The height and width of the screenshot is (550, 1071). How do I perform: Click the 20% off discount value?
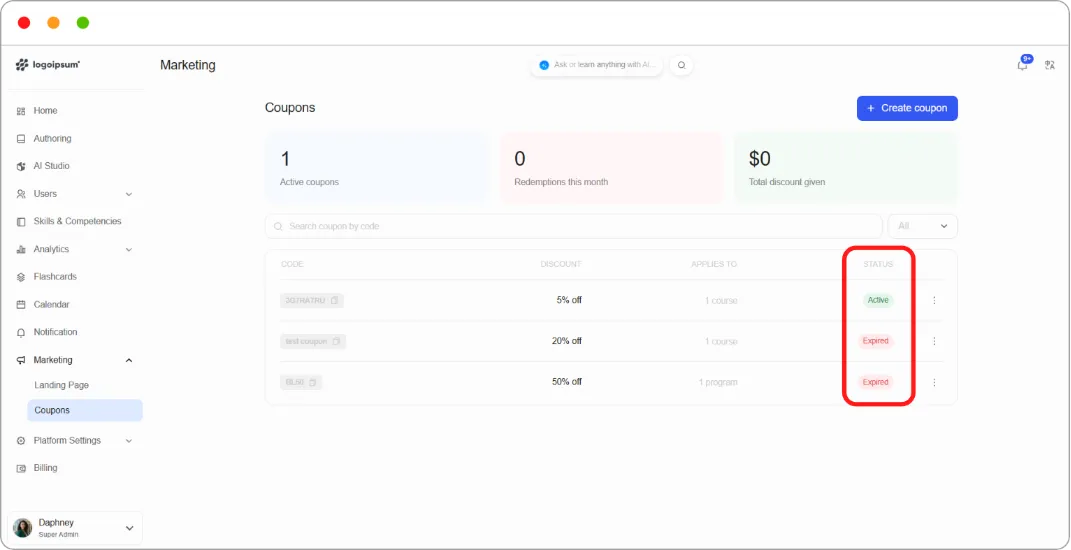[567, 341]
